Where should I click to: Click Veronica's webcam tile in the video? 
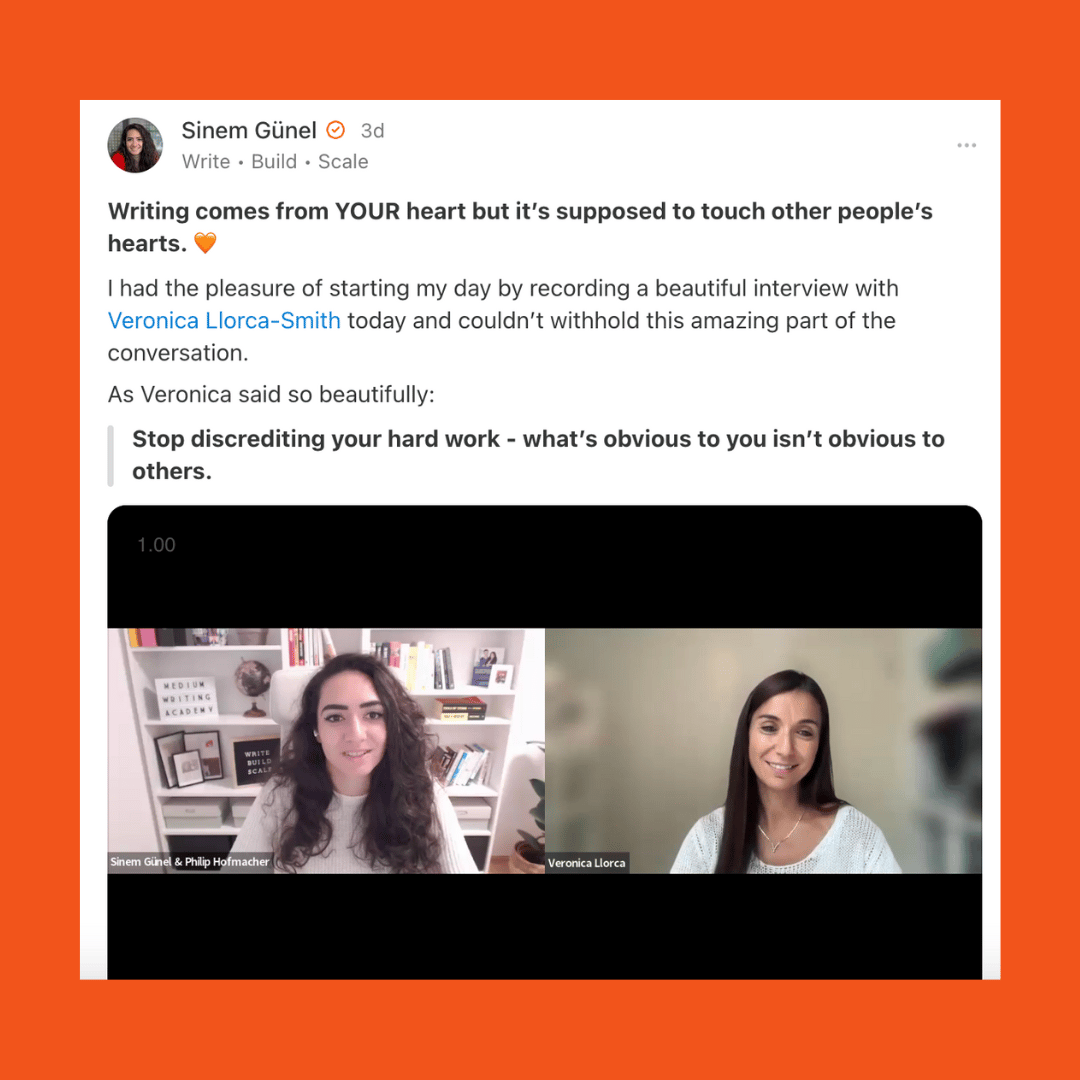coord(763,751)
